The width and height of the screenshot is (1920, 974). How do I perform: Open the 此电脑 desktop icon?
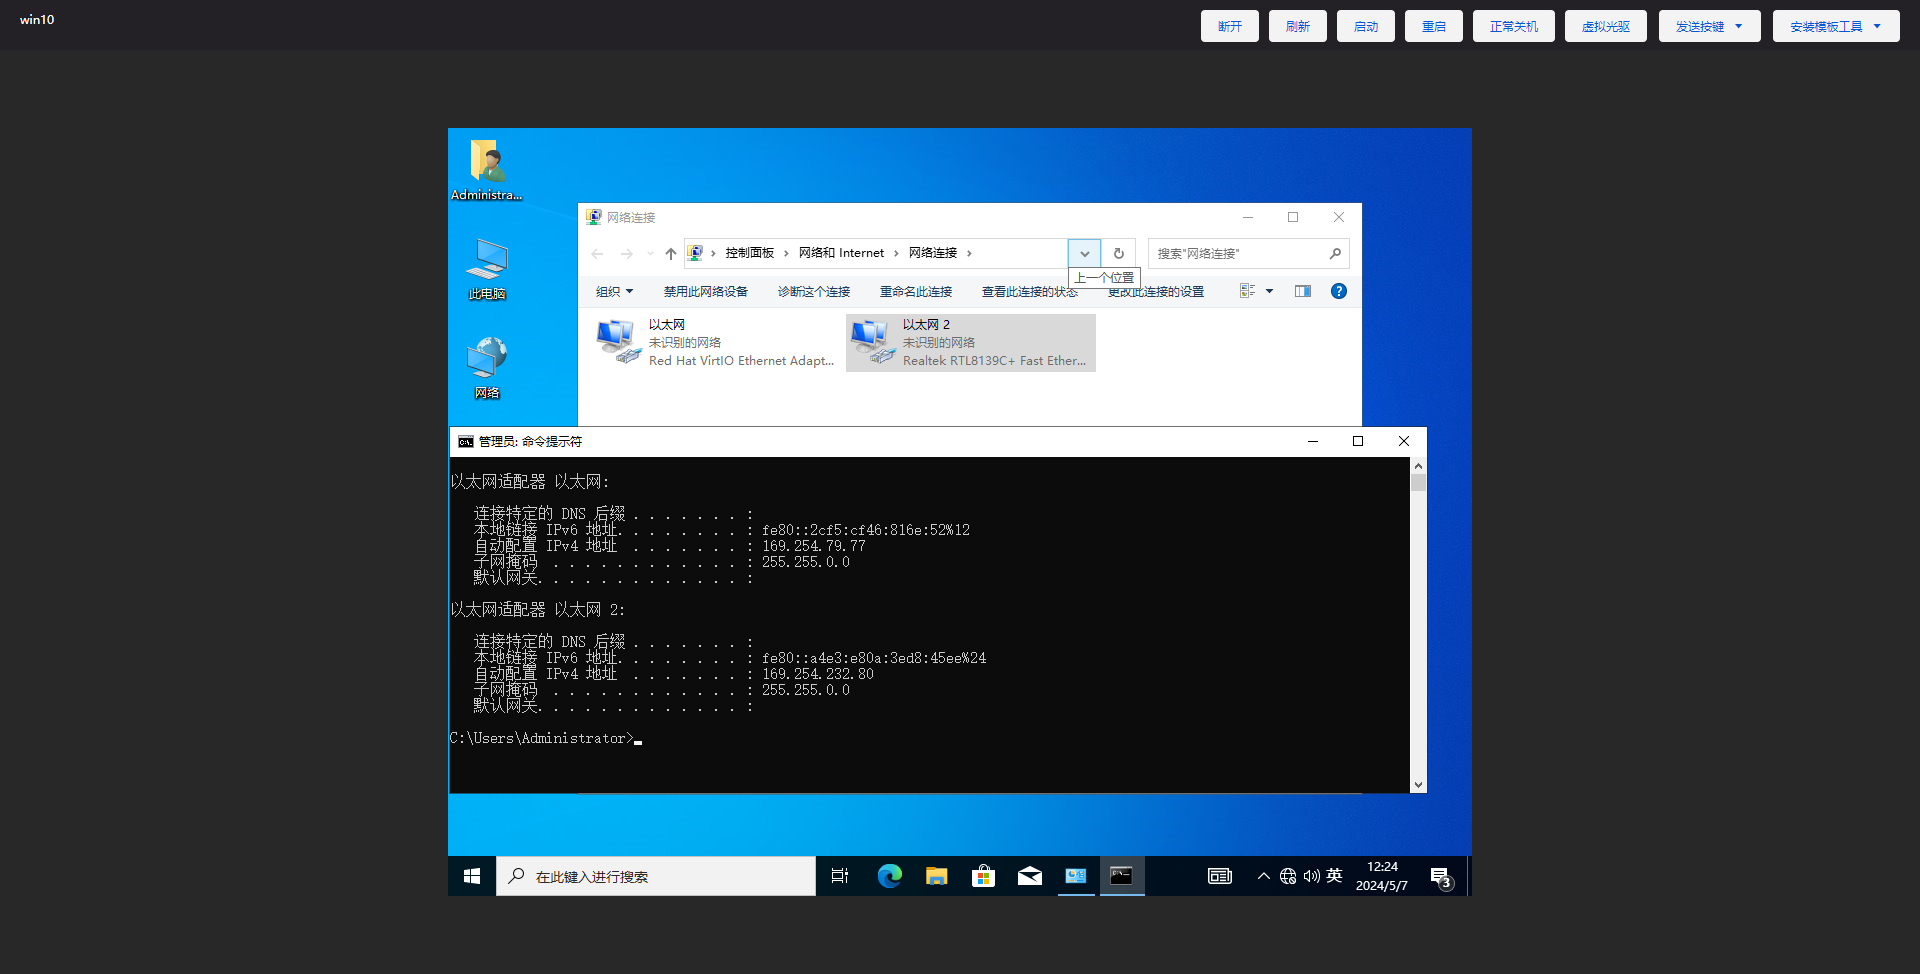click(487, 269)
